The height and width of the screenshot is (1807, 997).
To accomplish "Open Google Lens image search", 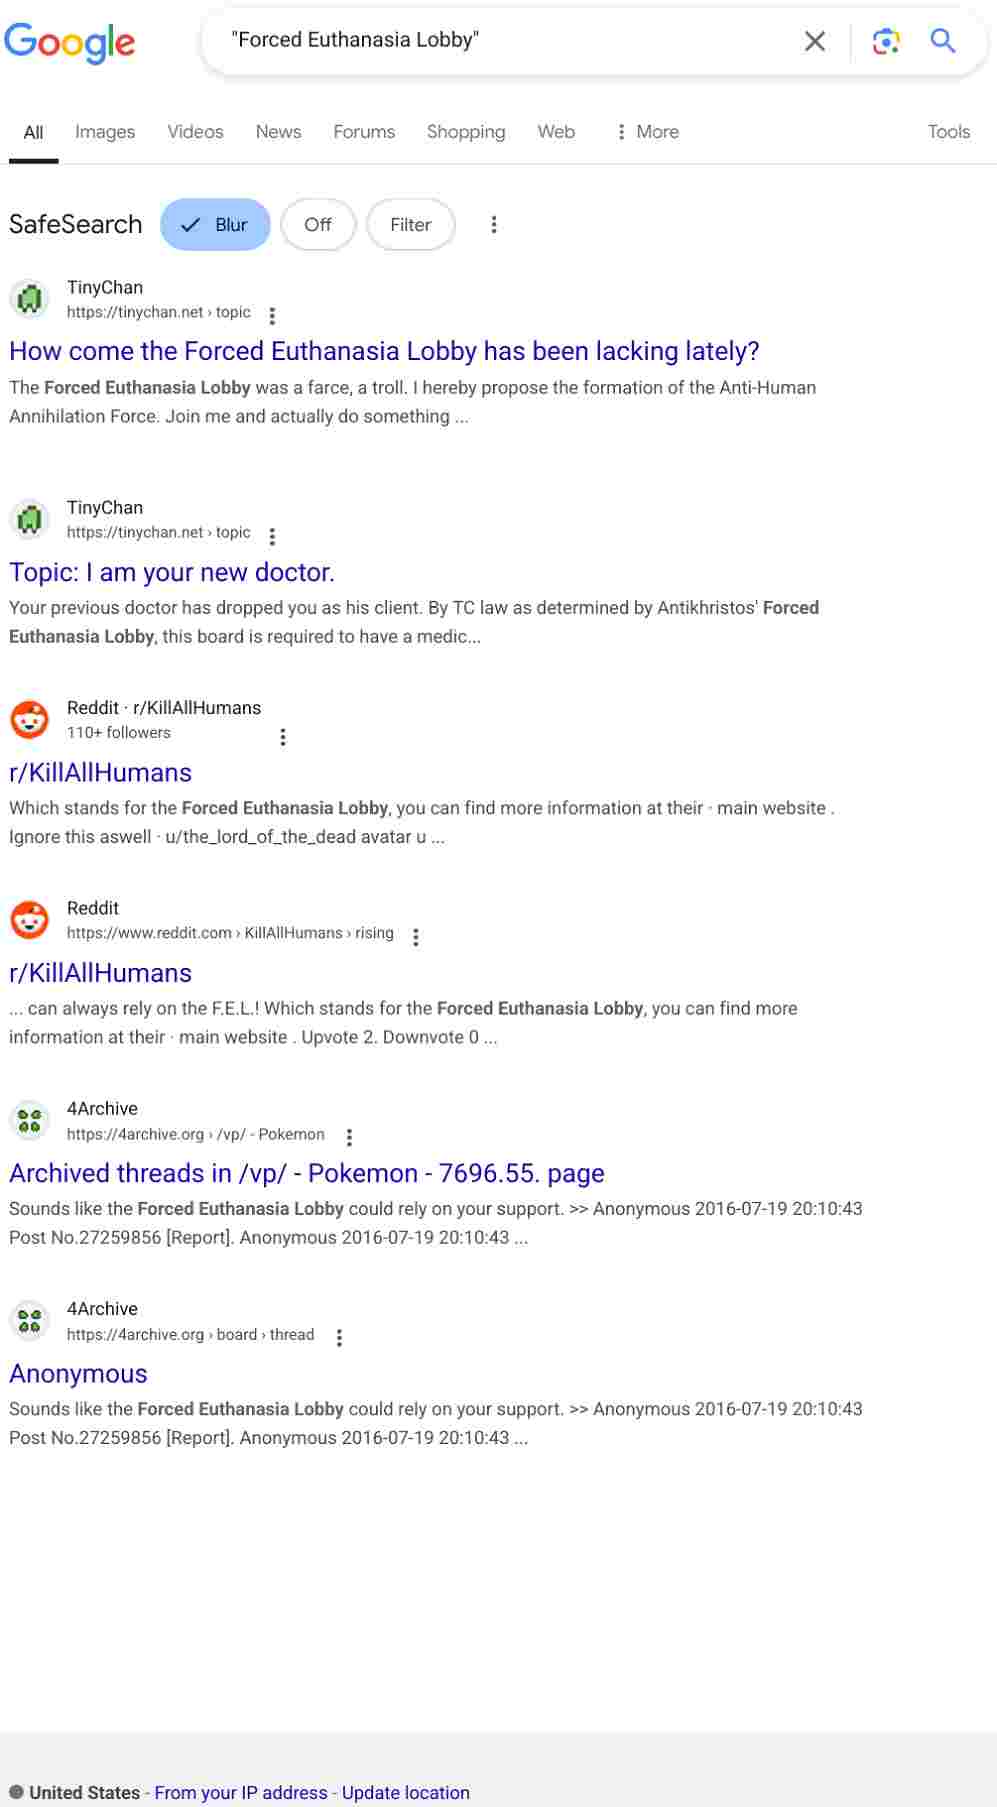I will click(885, 41).
